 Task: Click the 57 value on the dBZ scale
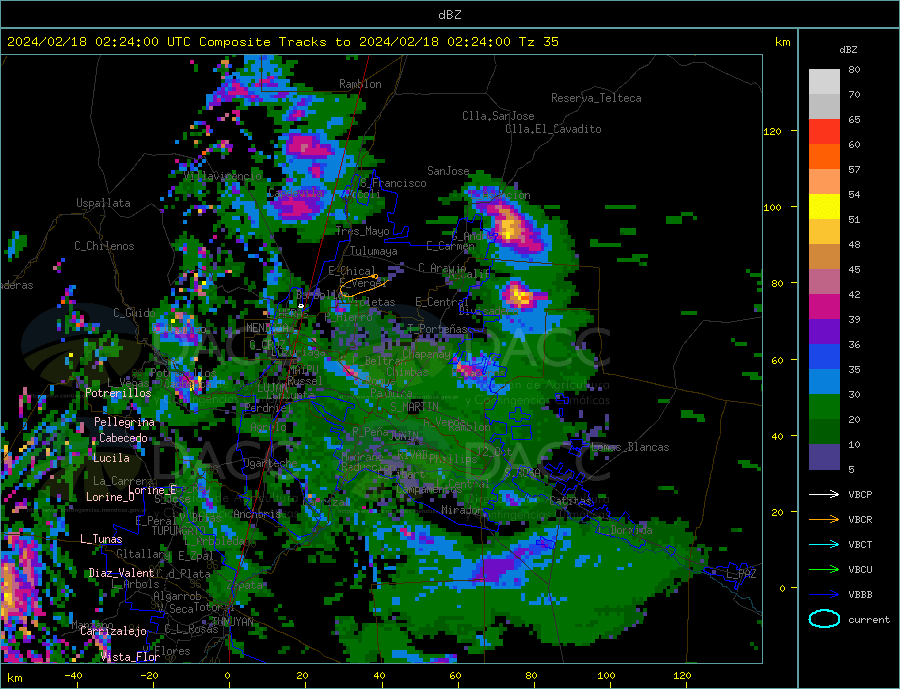(854, 169)
